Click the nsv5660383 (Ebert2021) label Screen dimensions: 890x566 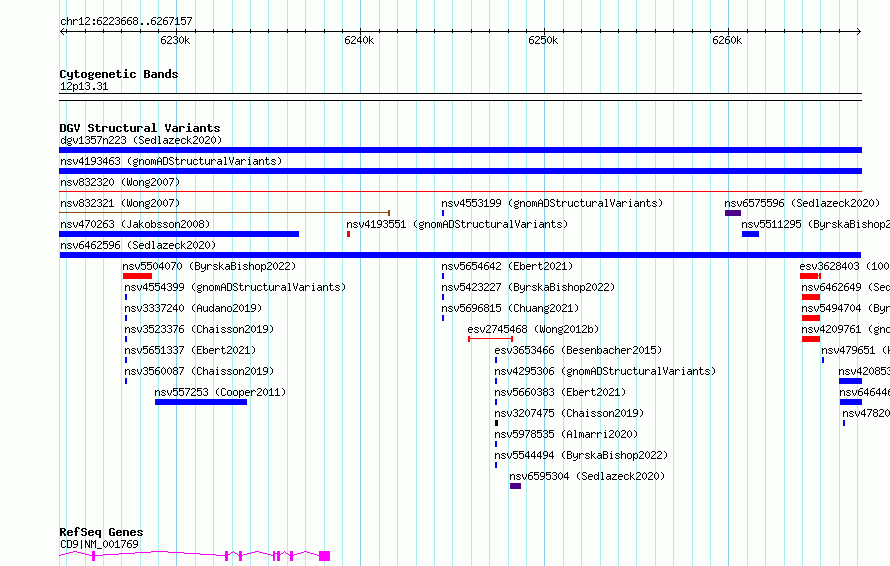click(x=560, y=392)
